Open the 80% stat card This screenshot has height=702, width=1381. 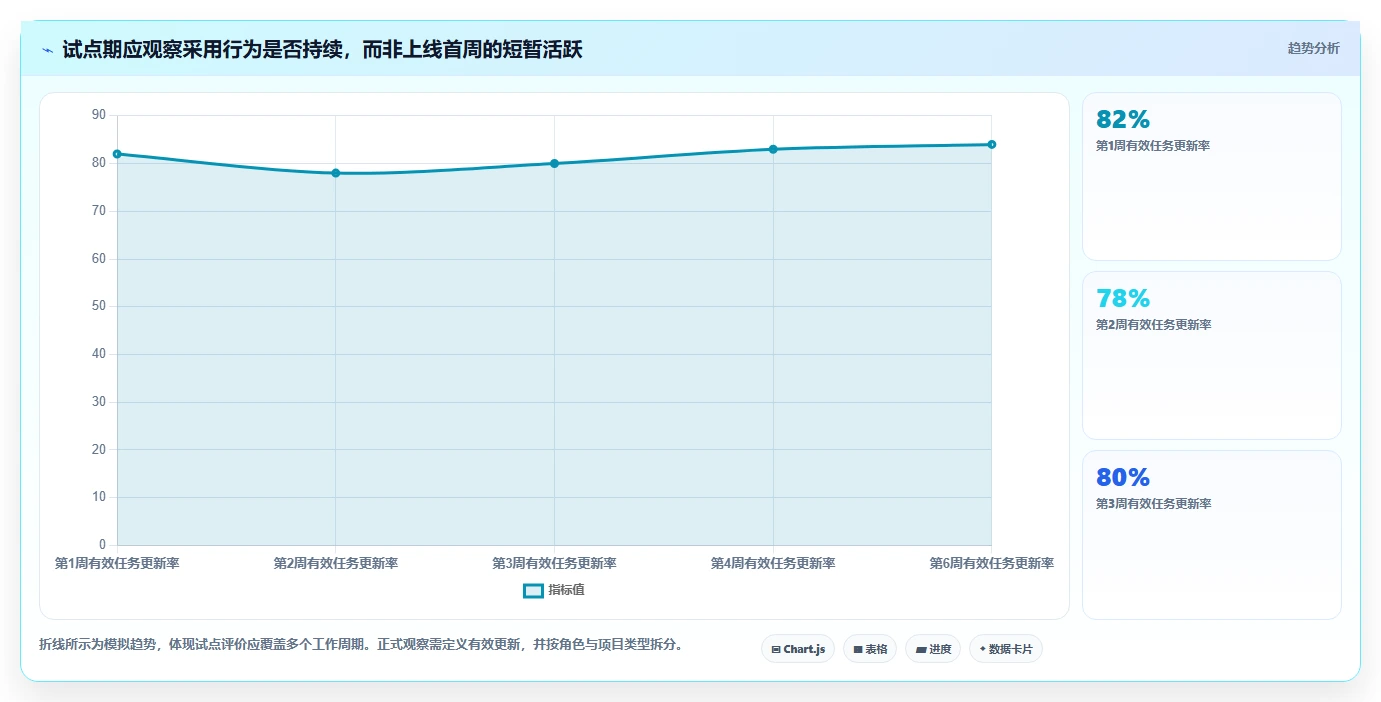click(1211, 534)
